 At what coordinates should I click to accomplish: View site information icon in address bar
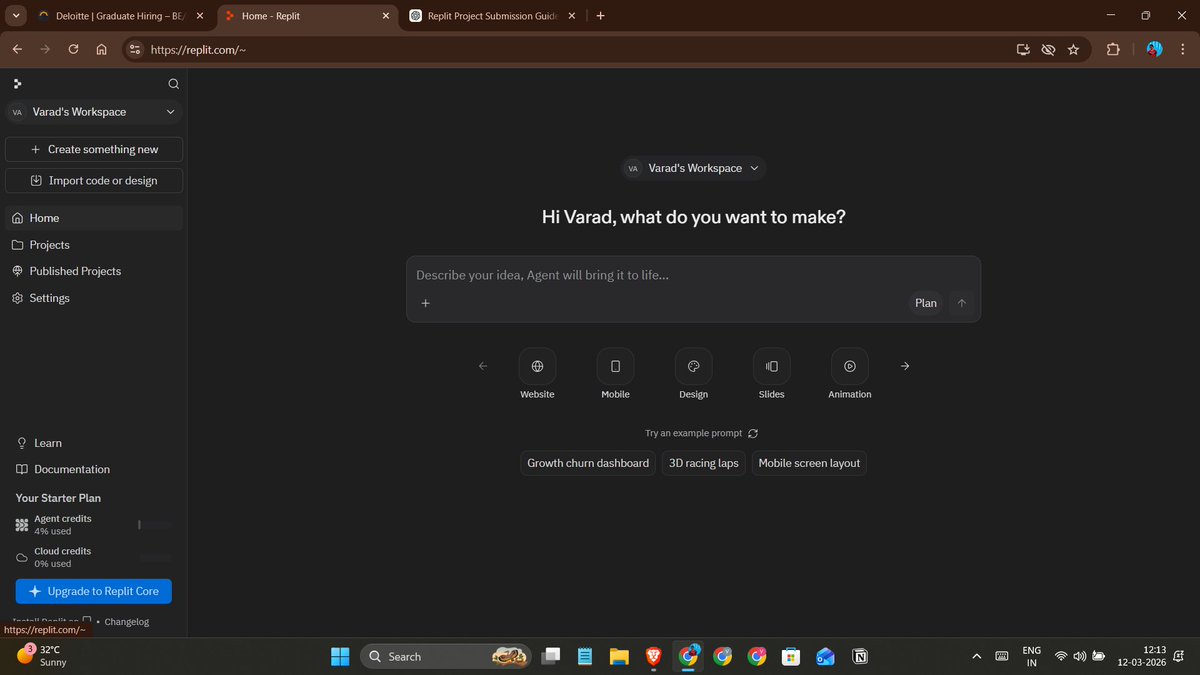(x=136, y=49)
